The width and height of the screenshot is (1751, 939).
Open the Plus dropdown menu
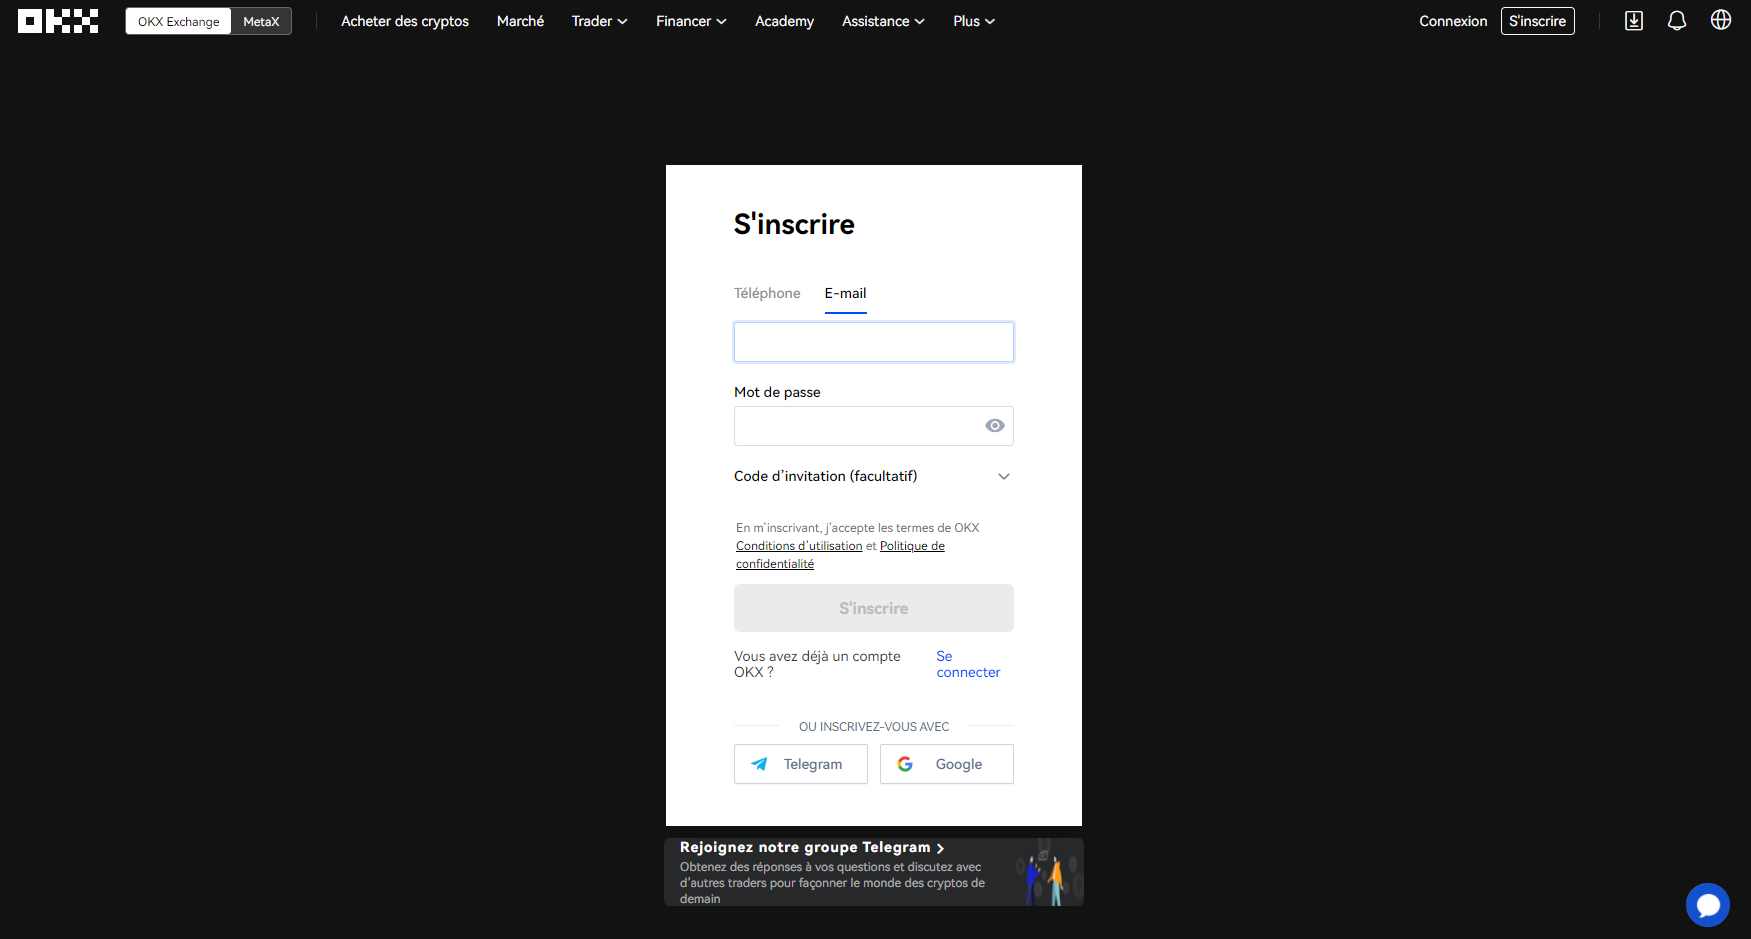coord(974,21)
